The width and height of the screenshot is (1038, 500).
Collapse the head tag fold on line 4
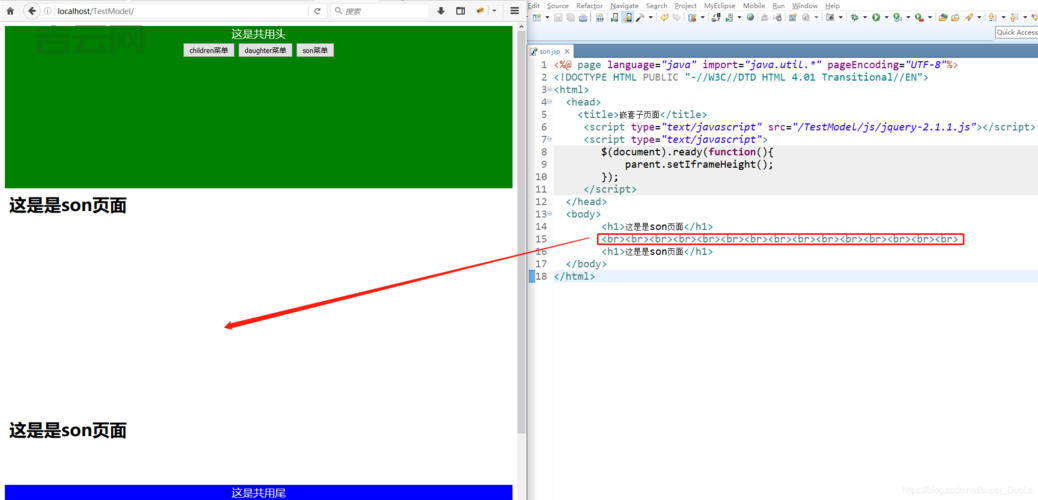[550, 102]
